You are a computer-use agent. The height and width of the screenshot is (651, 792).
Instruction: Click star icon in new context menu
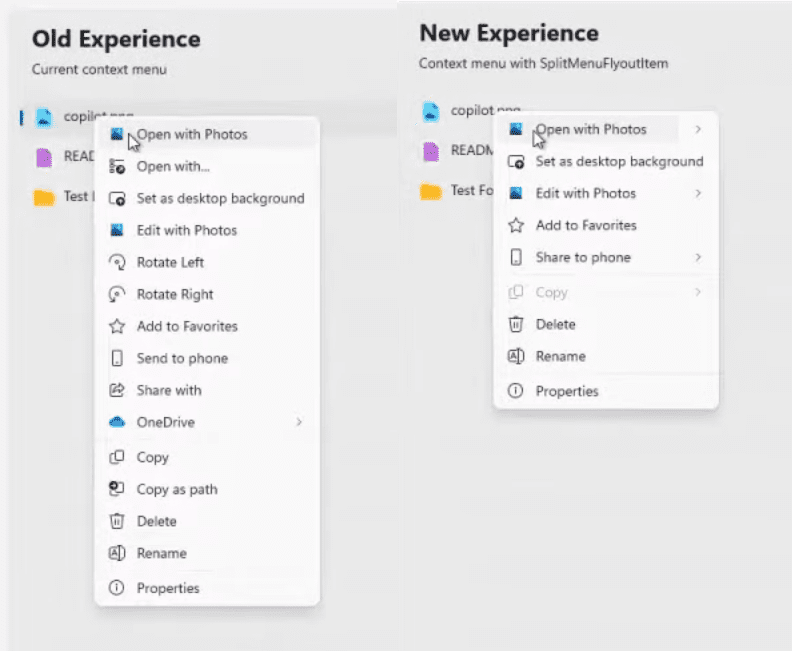[516, 225]
